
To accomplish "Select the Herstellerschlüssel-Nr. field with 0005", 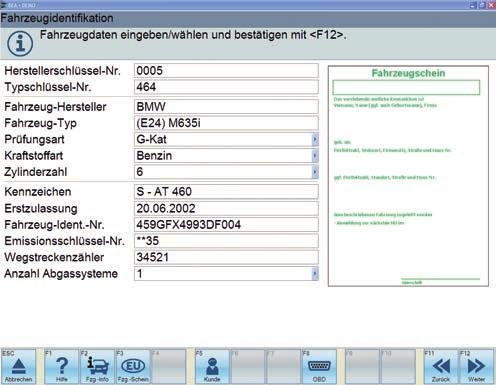I will 226,71.
